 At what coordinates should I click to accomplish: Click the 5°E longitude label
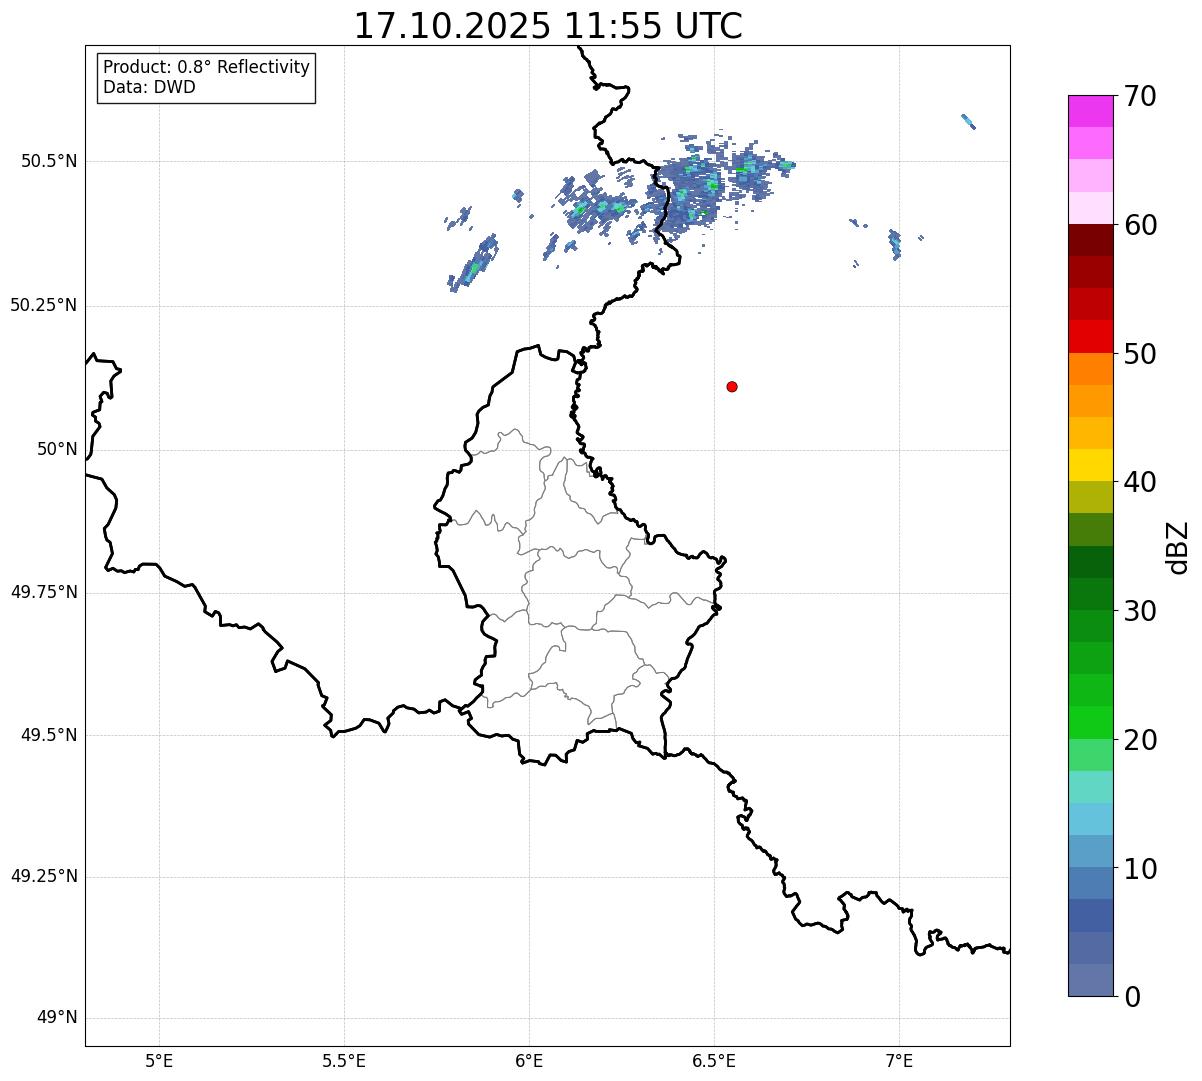pyautogui.click(x=159, y=1060)
